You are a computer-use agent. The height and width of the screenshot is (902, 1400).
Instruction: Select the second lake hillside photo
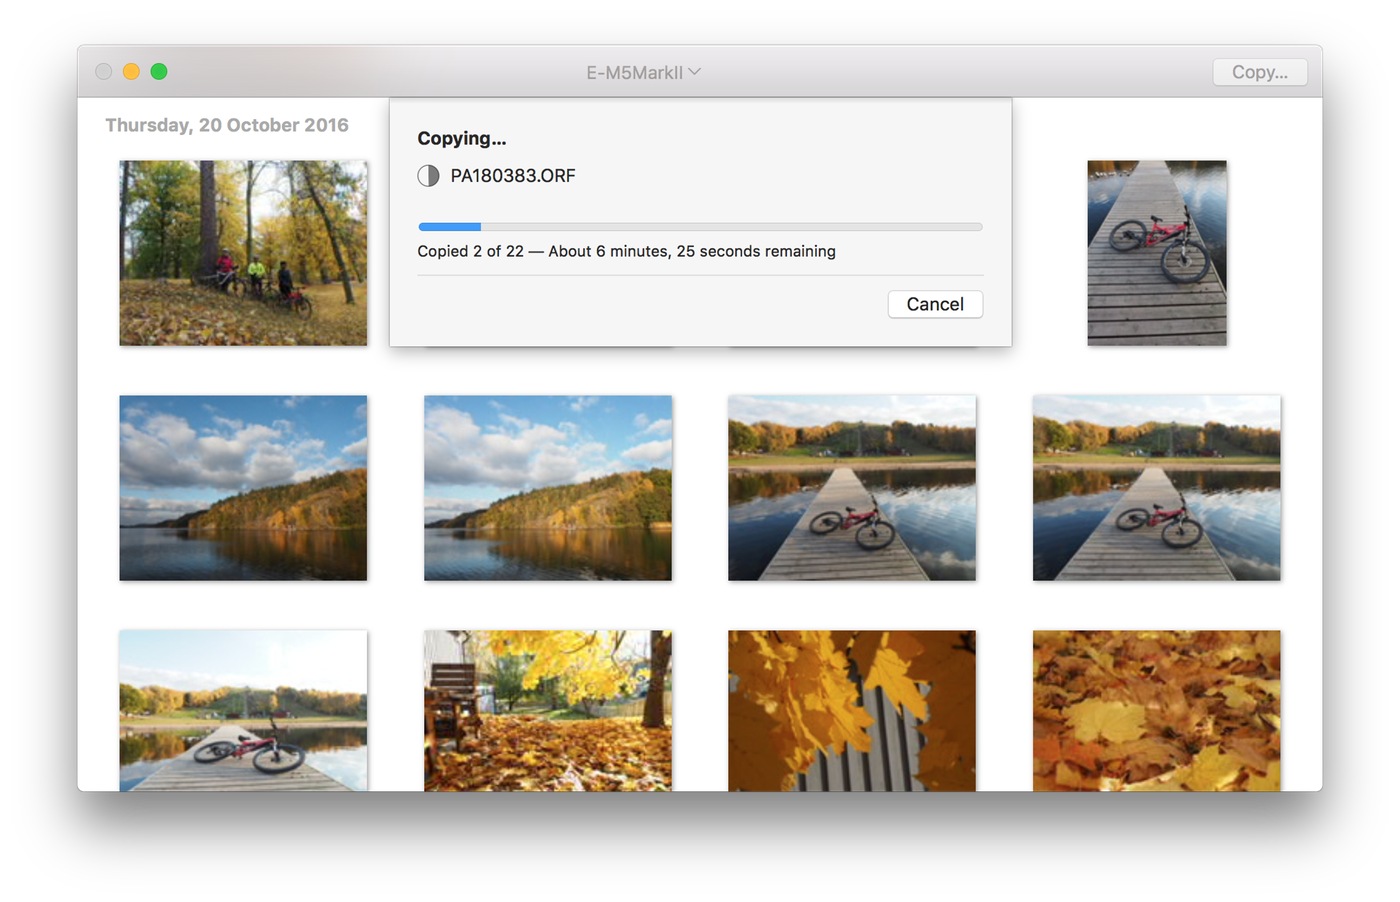(x=547, y=487)
